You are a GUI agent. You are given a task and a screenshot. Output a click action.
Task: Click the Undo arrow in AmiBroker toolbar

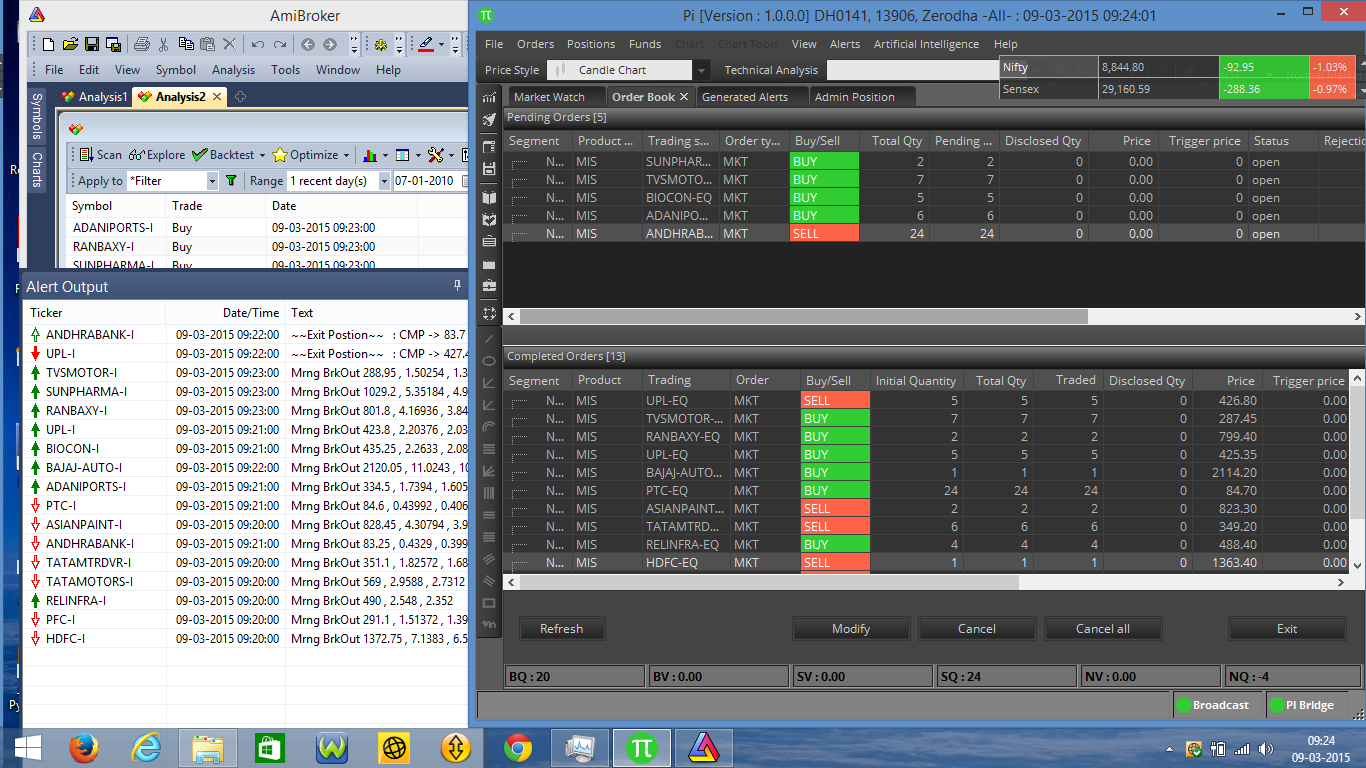point(258,44)
